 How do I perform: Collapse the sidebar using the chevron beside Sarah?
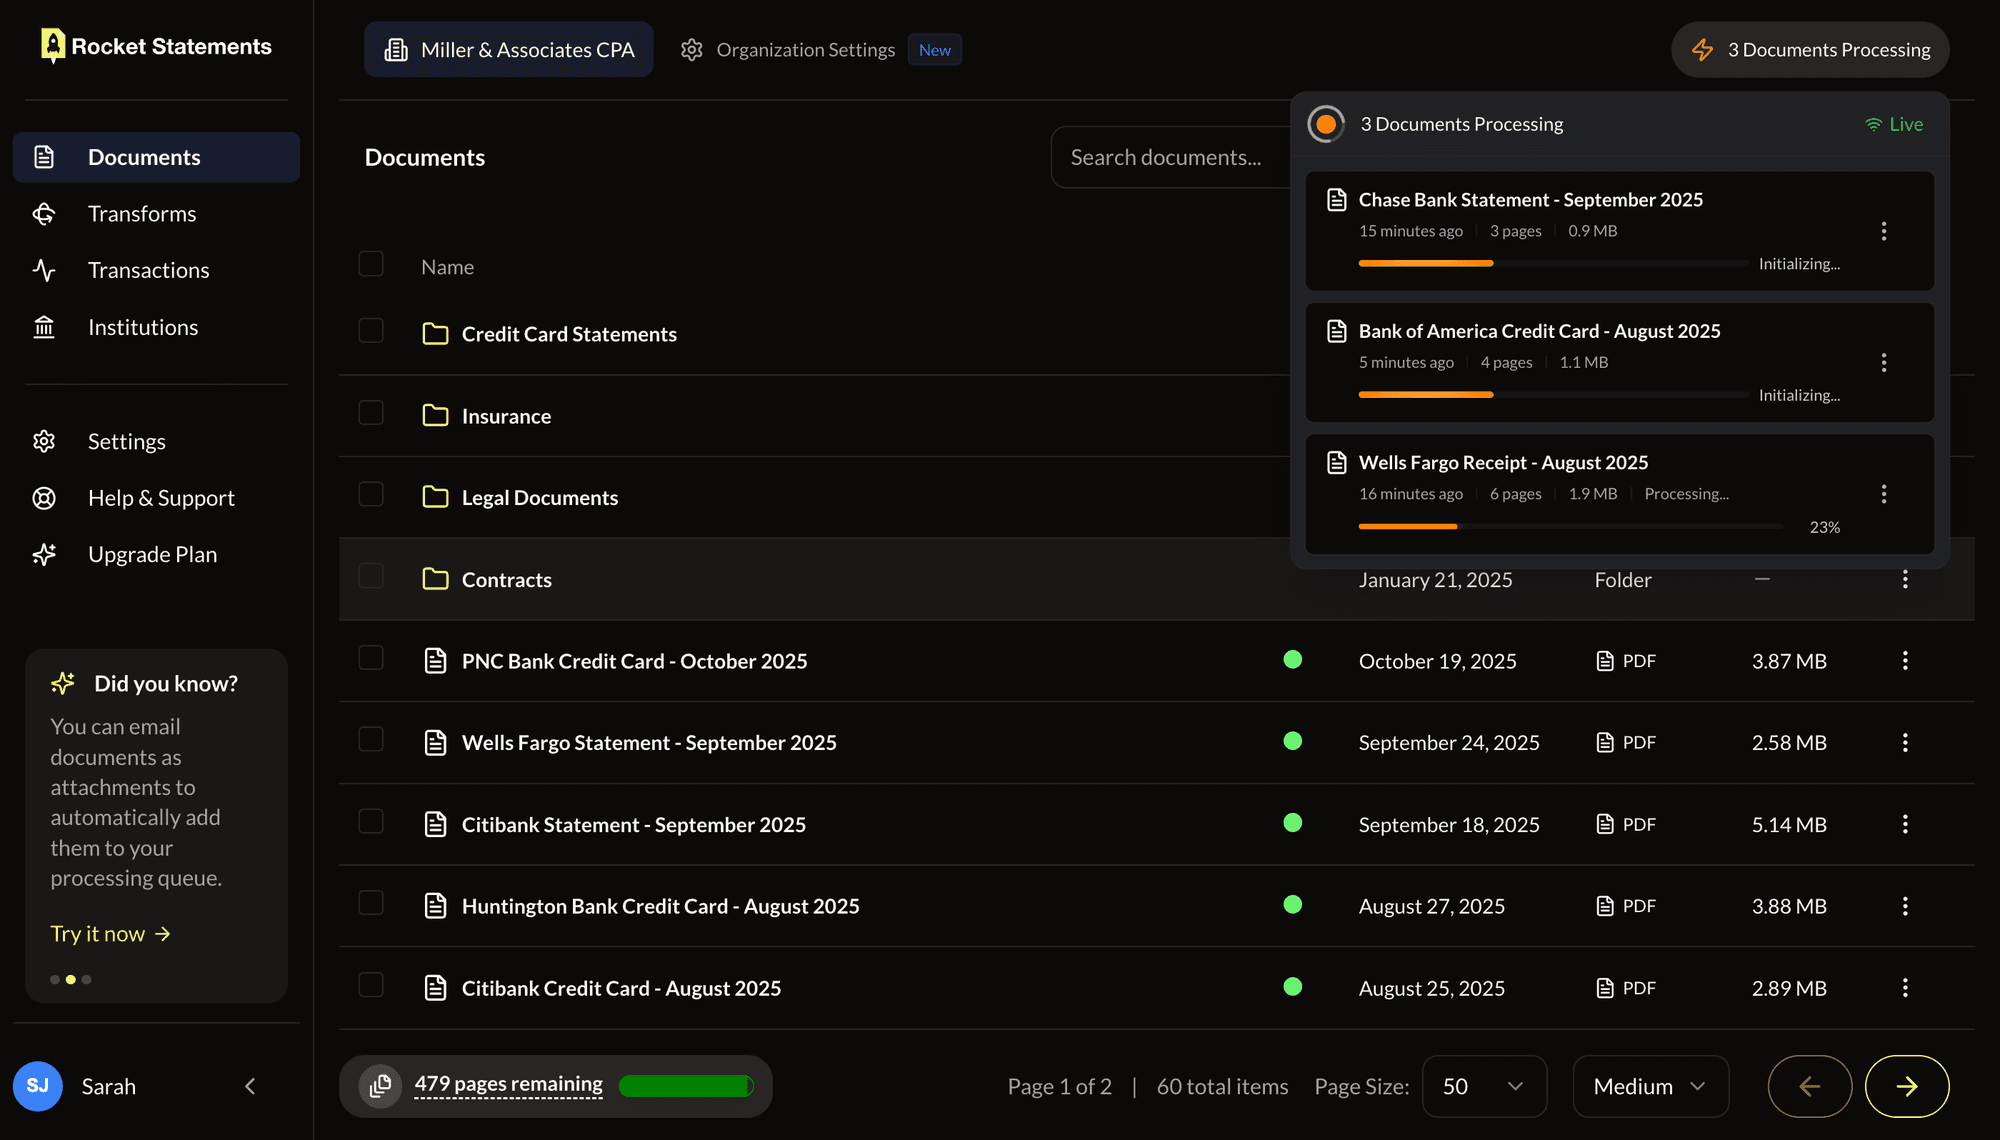coord(250,1086)
